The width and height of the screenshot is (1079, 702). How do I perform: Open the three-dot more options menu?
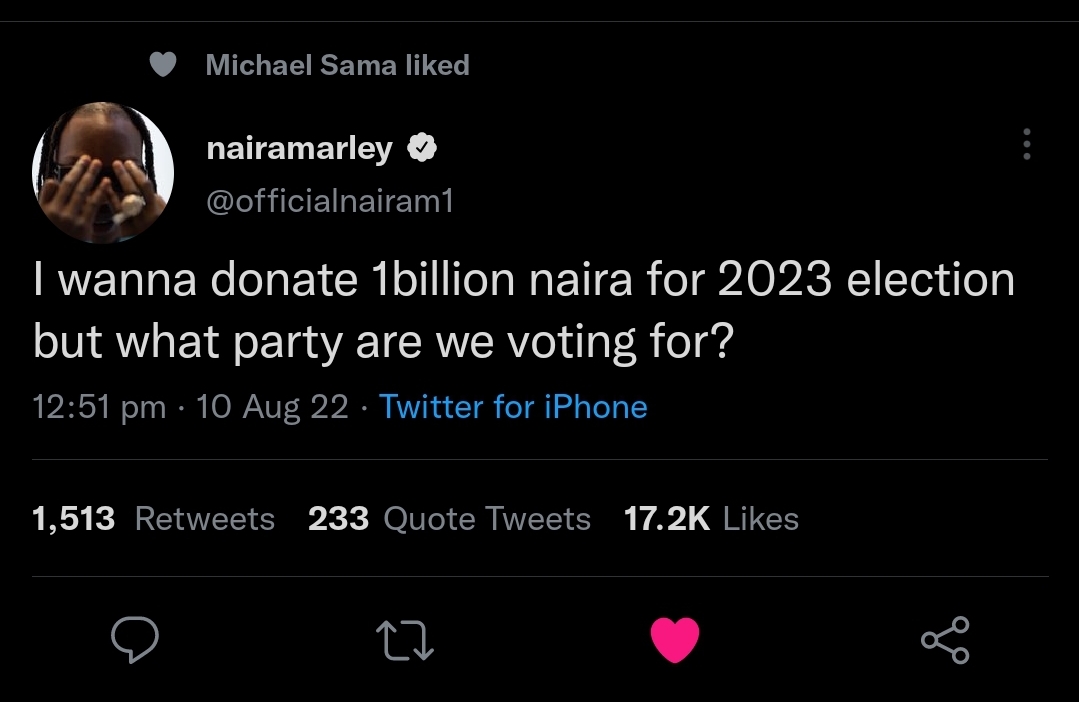coord(1025,145)
